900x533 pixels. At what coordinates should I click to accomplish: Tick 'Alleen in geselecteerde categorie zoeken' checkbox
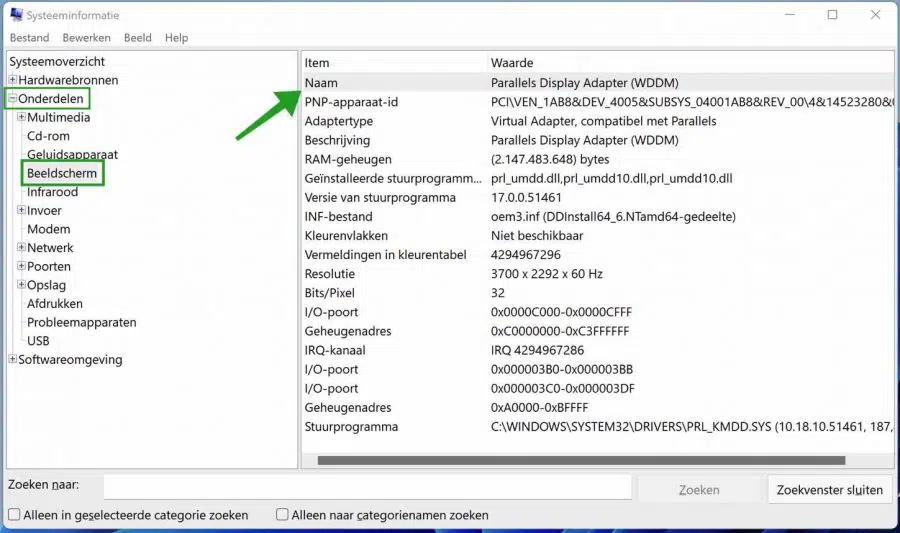[x=14, y=514]
